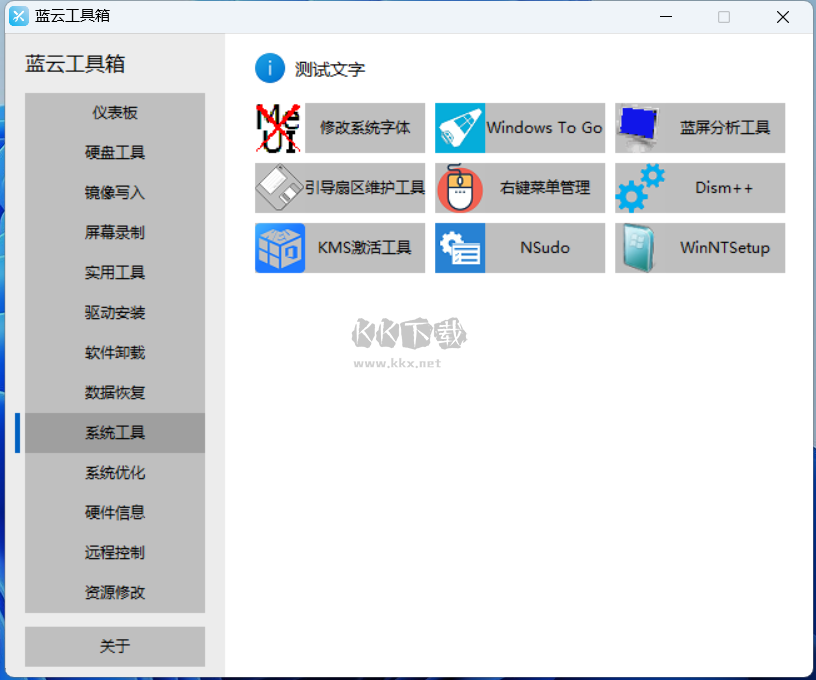816x680 pixels.
Task: Click the blue info icon beside 测试文字
Action: [270, 68]
